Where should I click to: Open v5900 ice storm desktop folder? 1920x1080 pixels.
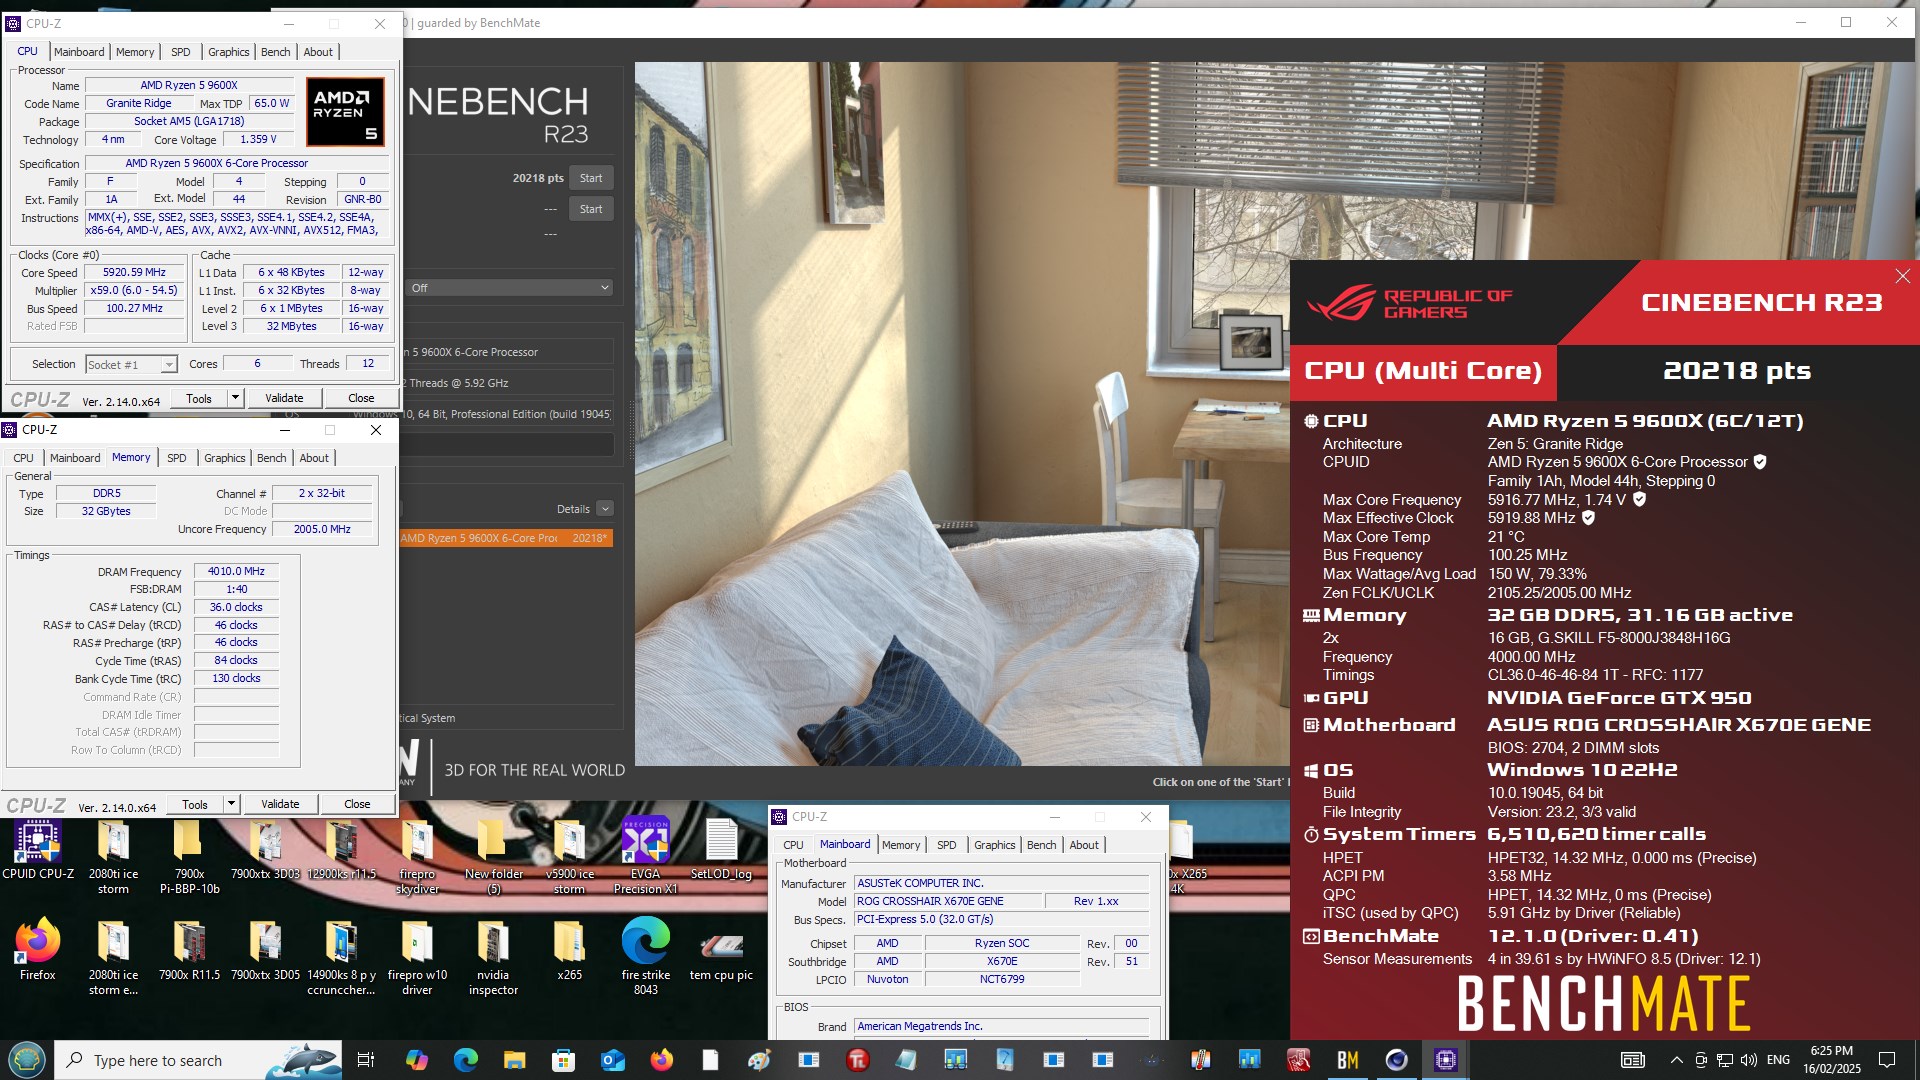pyautogui.click(x=569, y=857)
